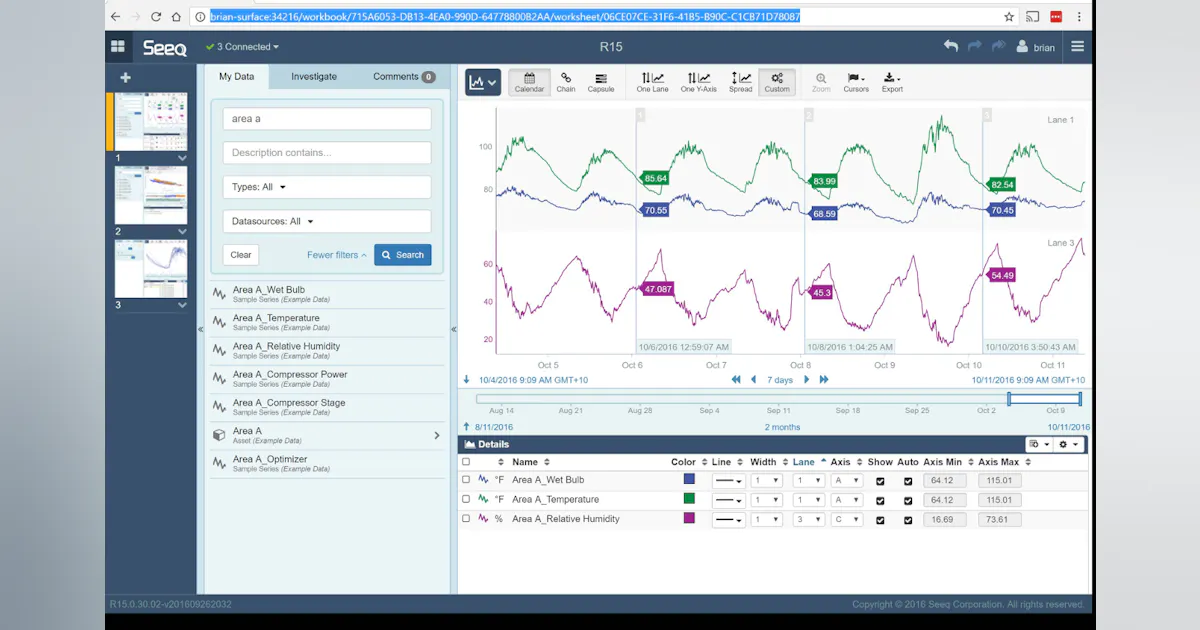1200x630 pixels.
Task: Open the hamburger main menu
Action: coord(1077,46)
